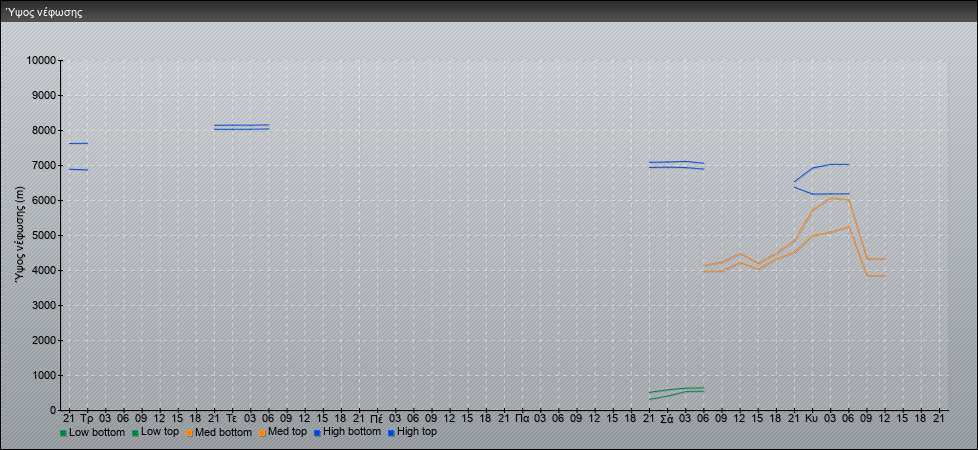Select the 'Σά' day label on x-axis
Screen dimensions: 978x450
point(666,419)
